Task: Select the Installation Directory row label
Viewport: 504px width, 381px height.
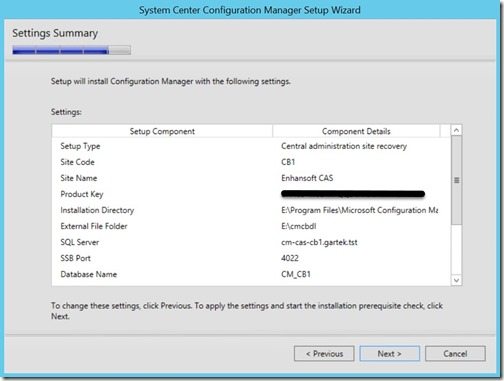Action: coord(97,210)
